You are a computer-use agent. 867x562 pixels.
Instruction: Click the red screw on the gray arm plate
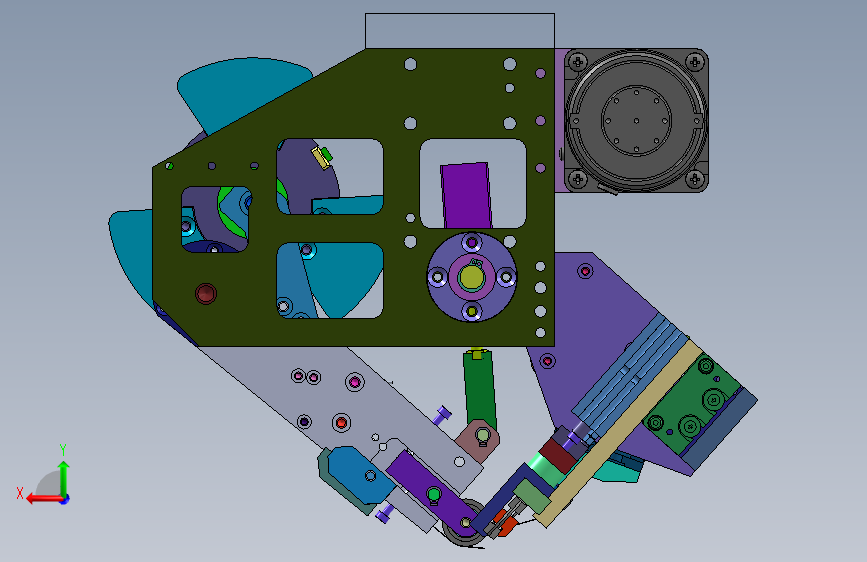(341, 423)
